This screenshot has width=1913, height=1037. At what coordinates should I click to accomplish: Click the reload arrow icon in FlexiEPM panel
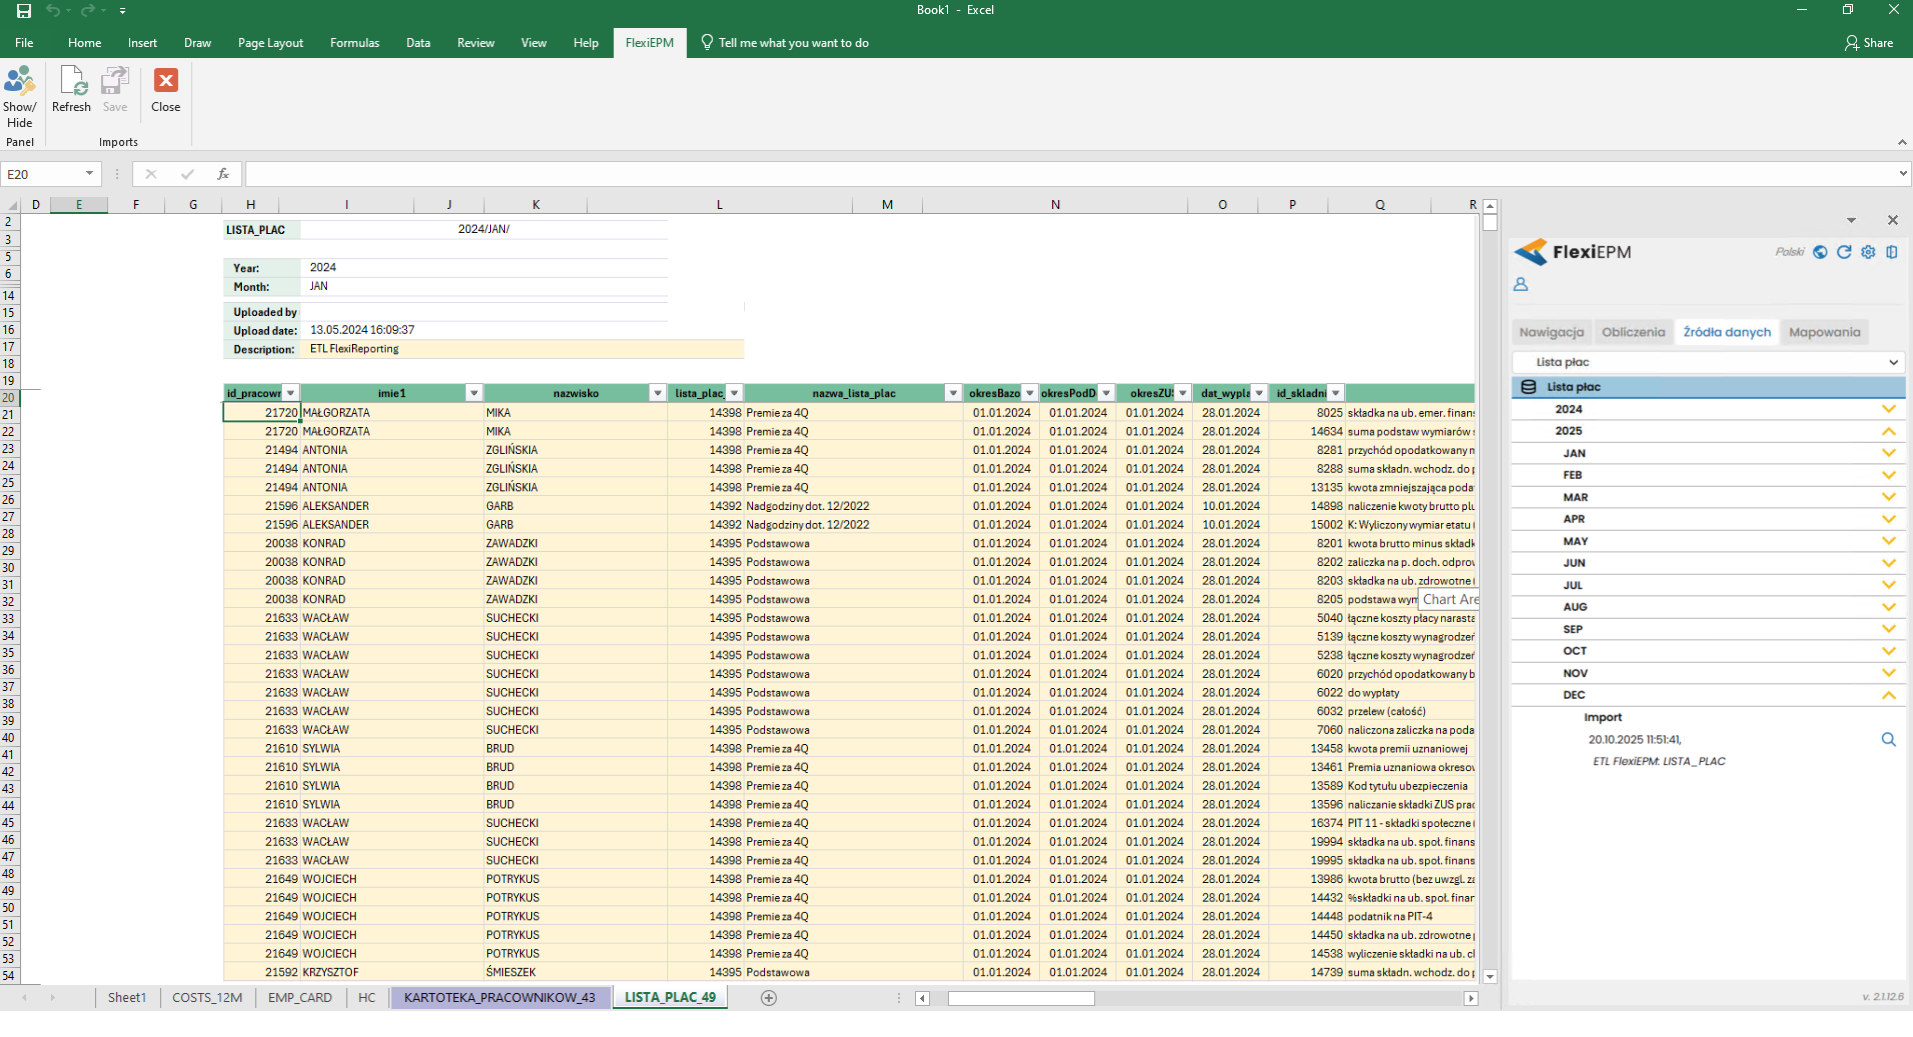1844,252
